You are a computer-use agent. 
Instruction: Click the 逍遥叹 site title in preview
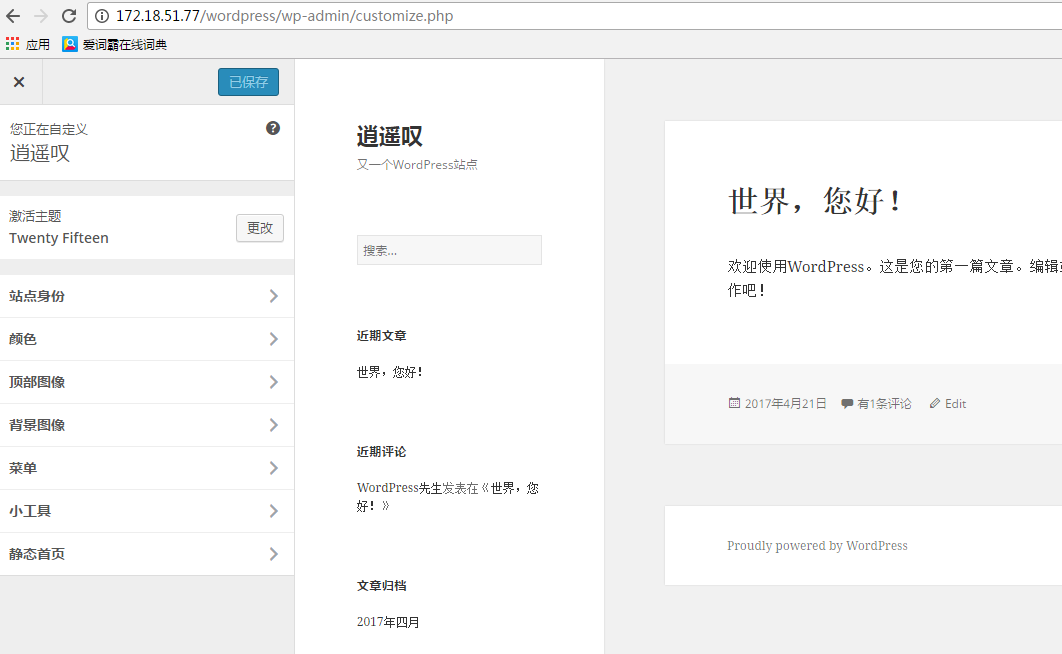click(x=389, y=136)
